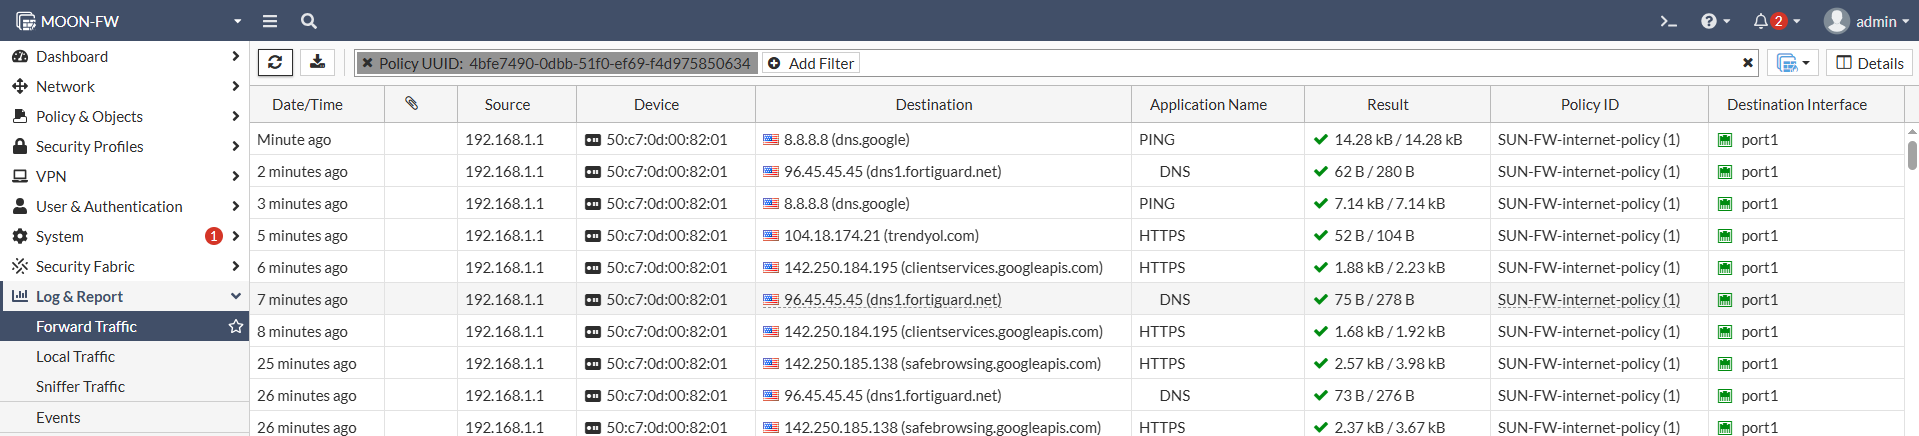Click the SUN-FW-internet-policy link in the 7 minutes ago row
Screen dimensions: 1919x436
point(1588,300)
